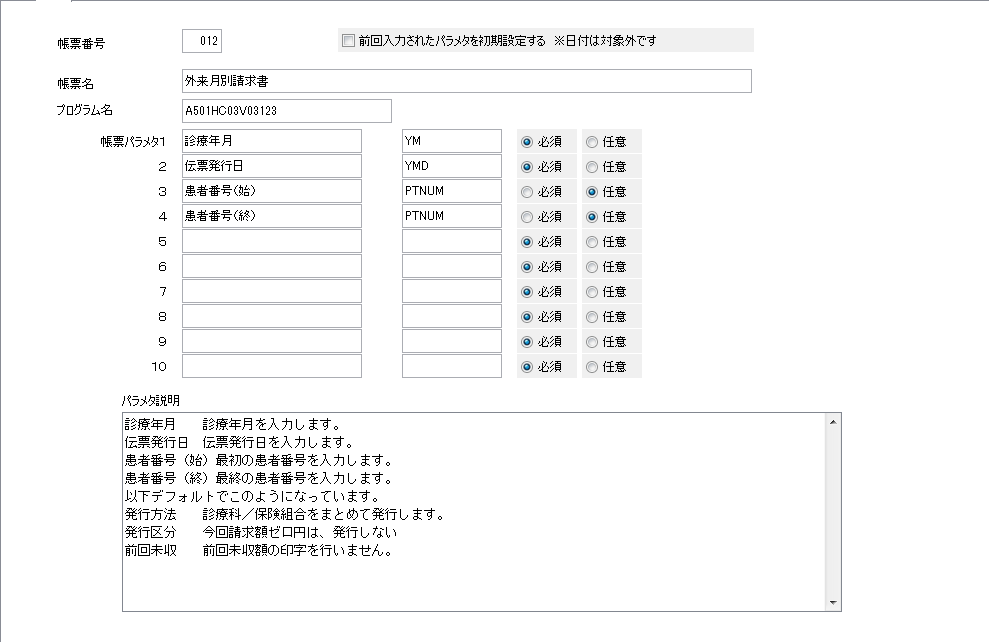Click the プログラム名 field
Screen dimensions: 989x642
pos(286,110)
